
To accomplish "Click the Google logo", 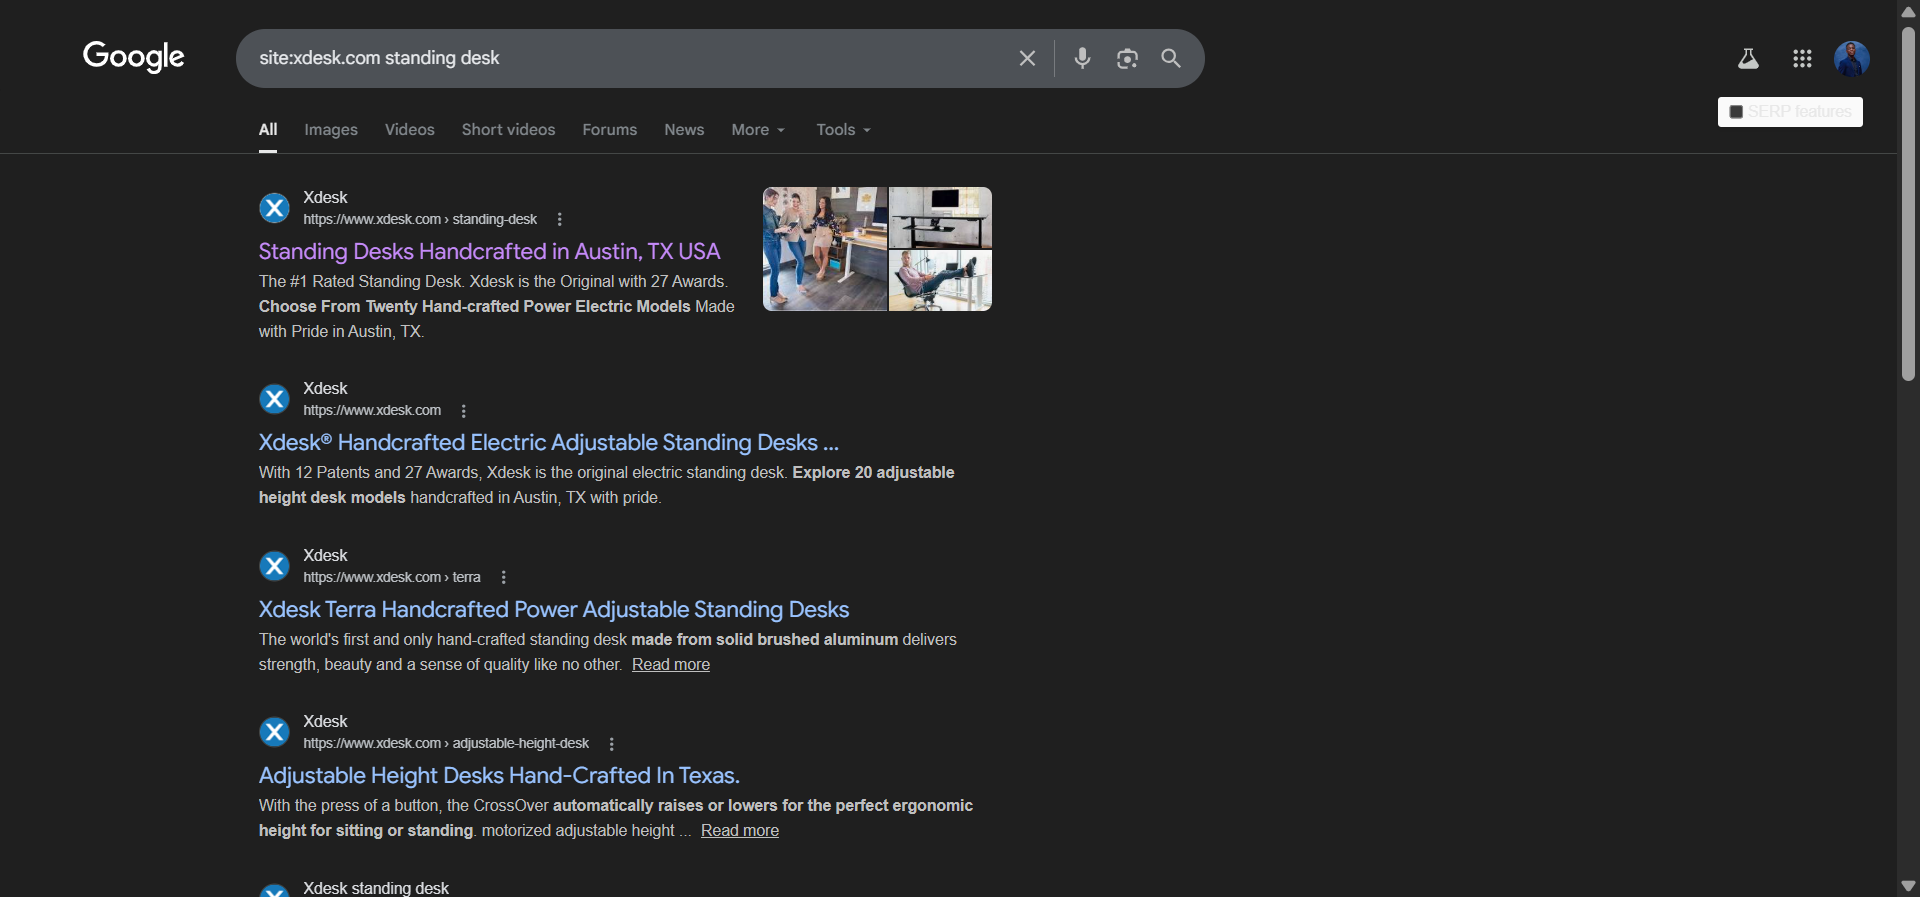I will click(134, 57).
